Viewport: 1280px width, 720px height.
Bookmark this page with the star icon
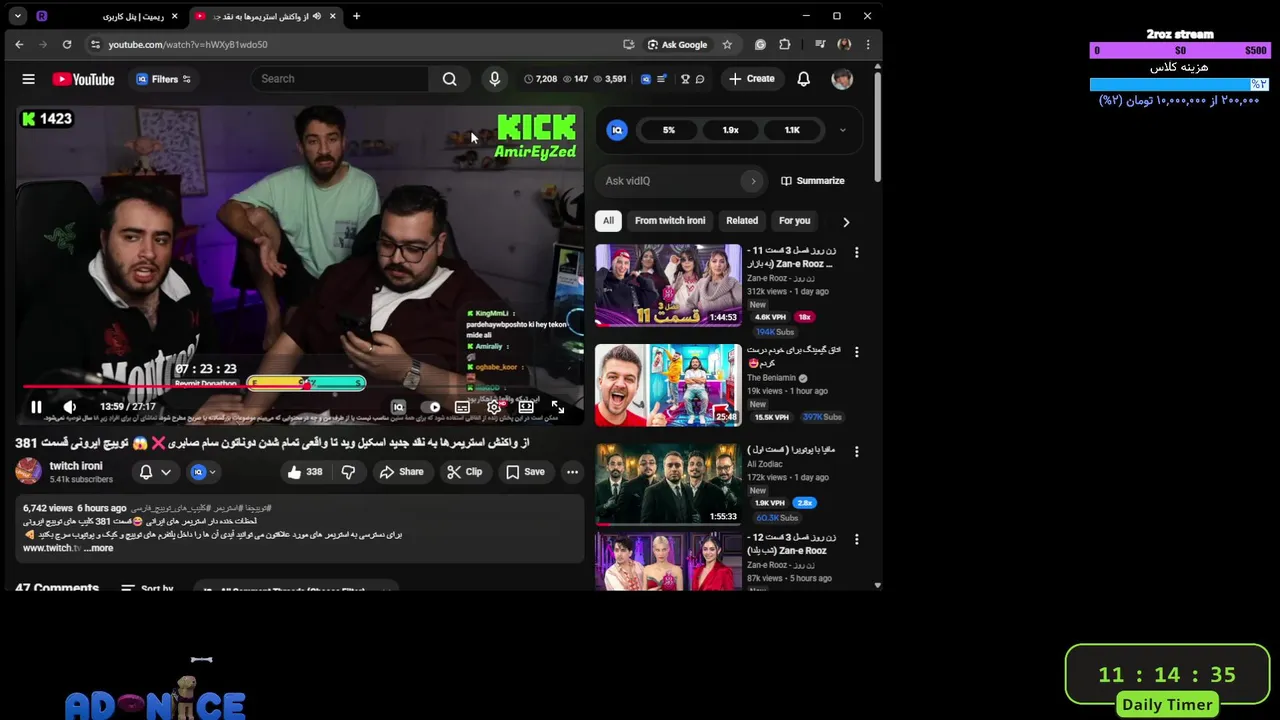727,44
